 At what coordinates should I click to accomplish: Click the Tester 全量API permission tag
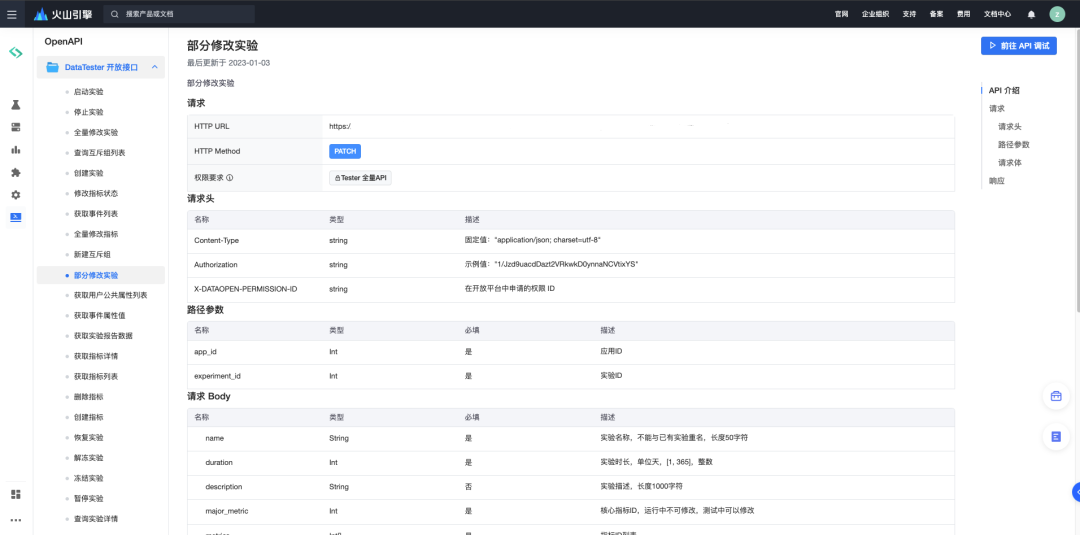(361, 178)
